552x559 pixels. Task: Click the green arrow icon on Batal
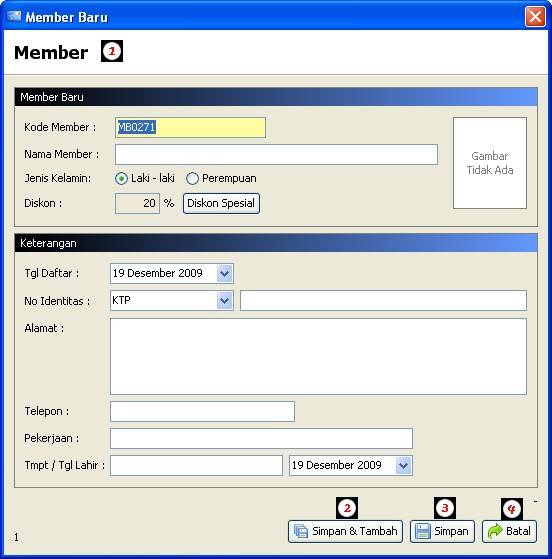point(495,531)
